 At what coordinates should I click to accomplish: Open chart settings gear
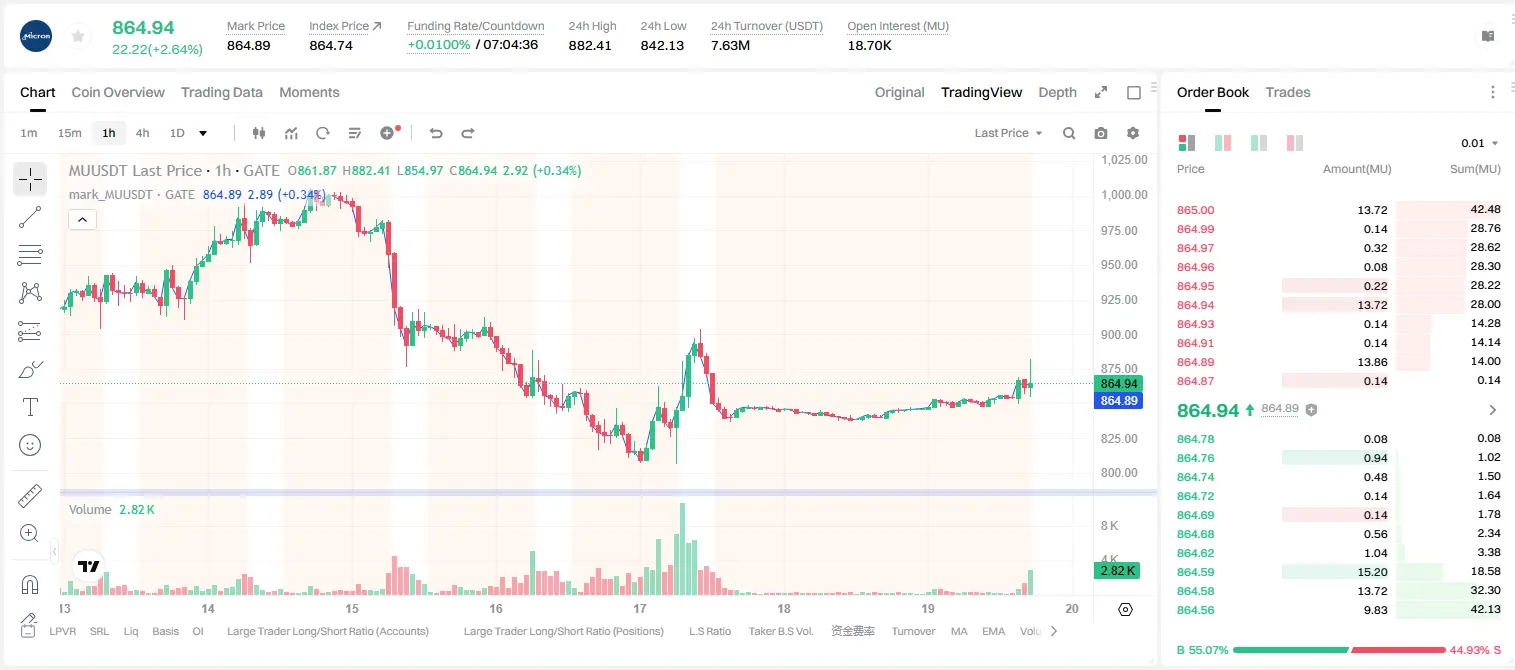coord(1133,133)
